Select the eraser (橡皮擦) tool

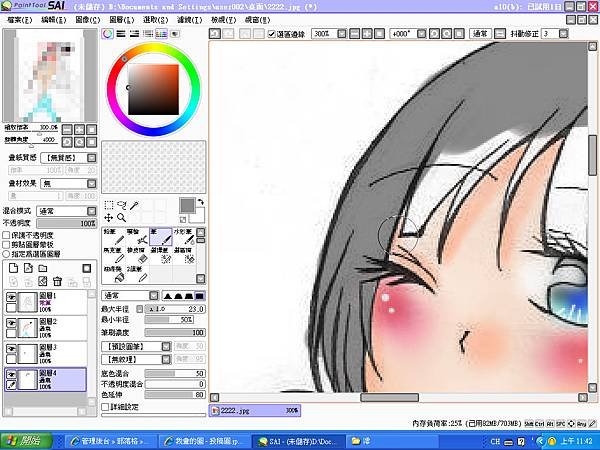(137, 255)
